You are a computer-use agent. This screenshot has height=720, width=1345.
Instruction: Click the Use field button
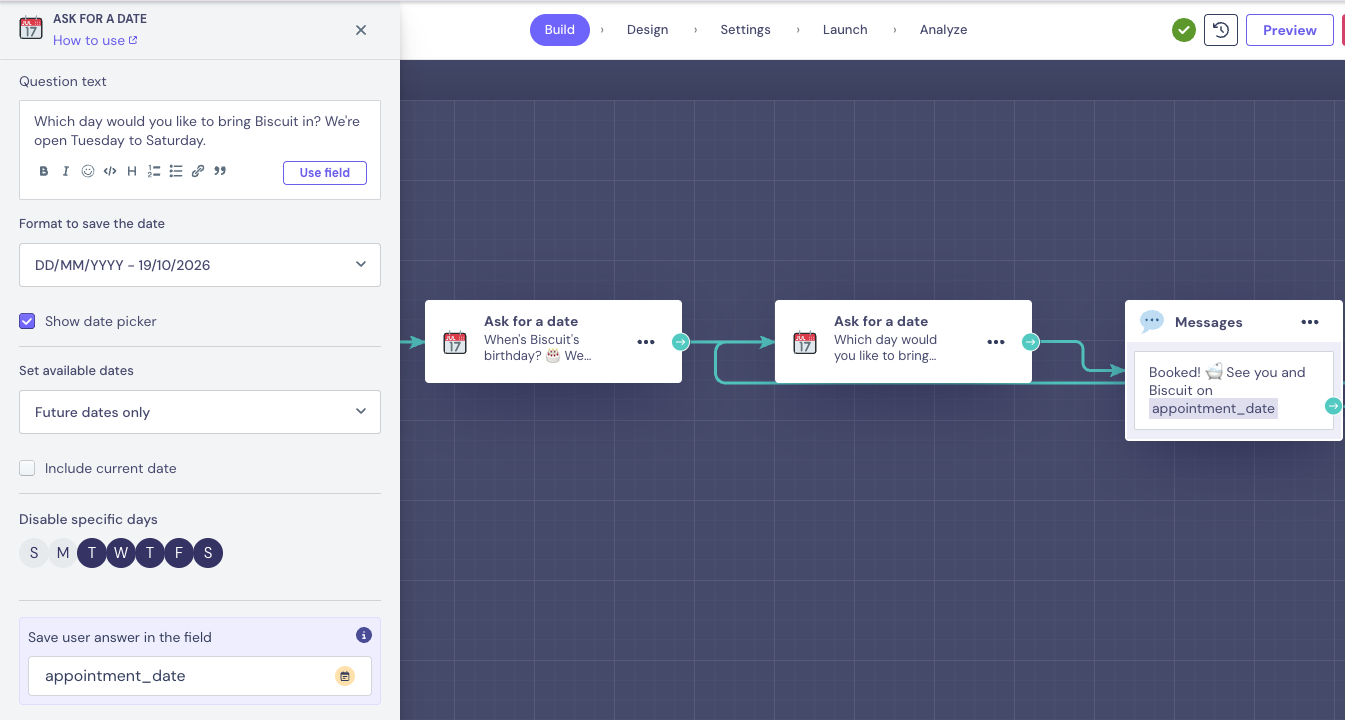325,172
